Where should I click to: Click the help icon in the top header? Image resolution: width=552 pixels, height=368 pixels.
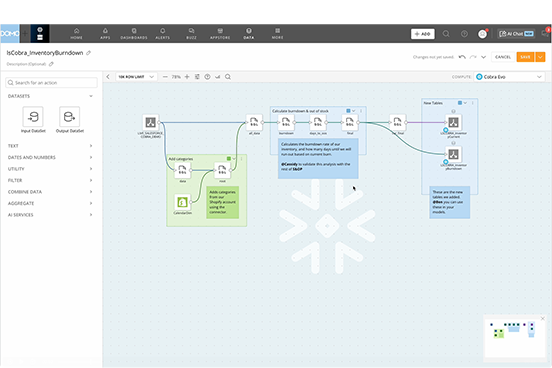[x=464, y=34]
